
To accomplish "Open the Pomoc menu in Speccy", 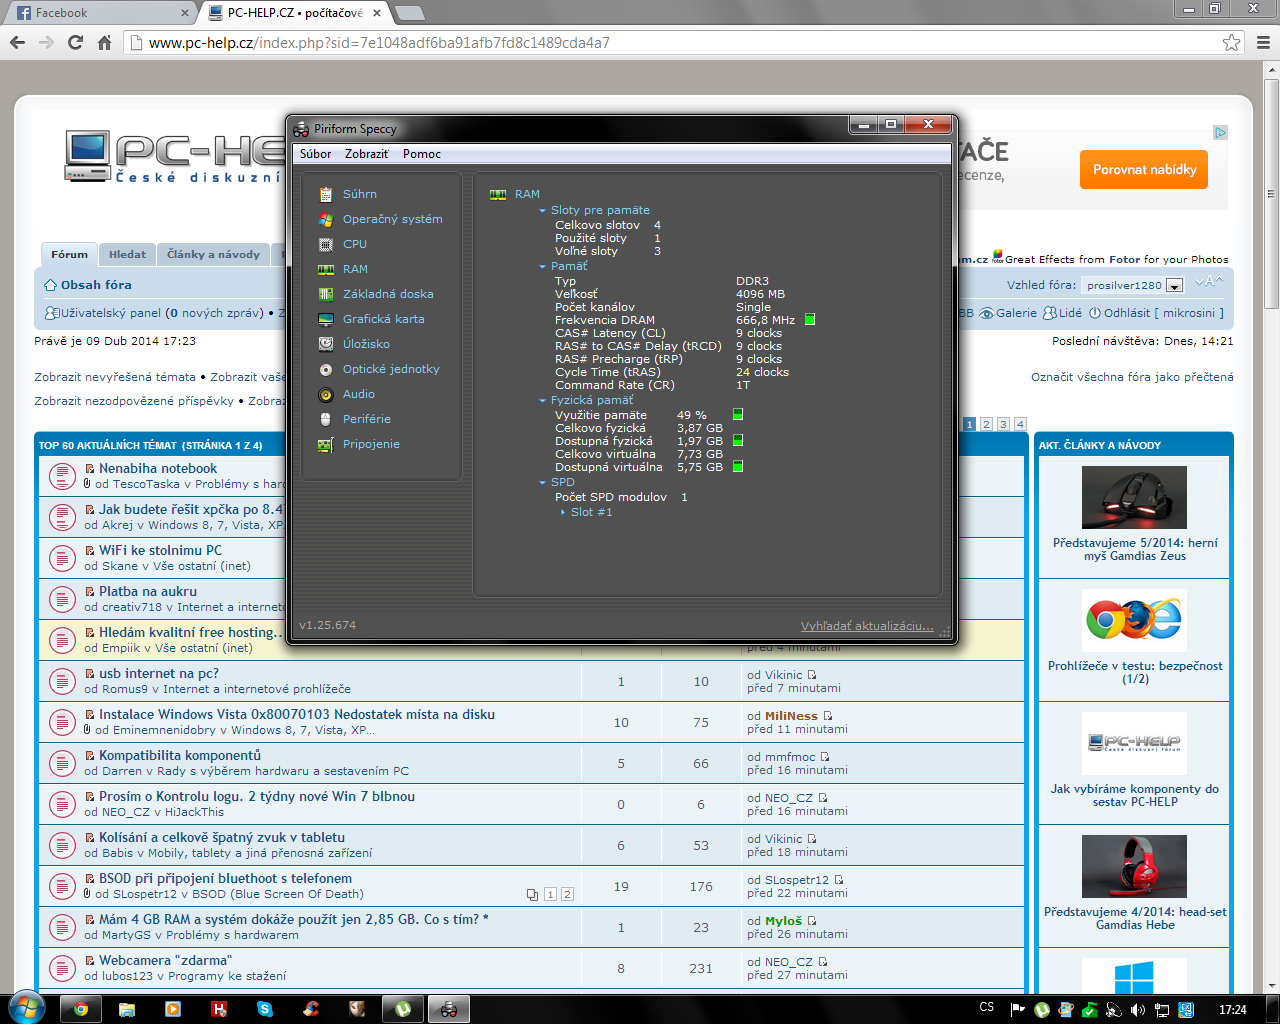I will pyautogui.click(x=422, y=154).
